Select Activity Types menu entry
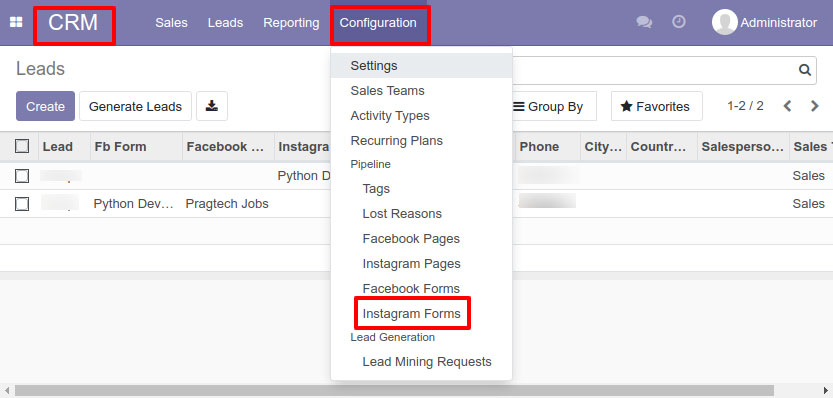 (421, 116)
